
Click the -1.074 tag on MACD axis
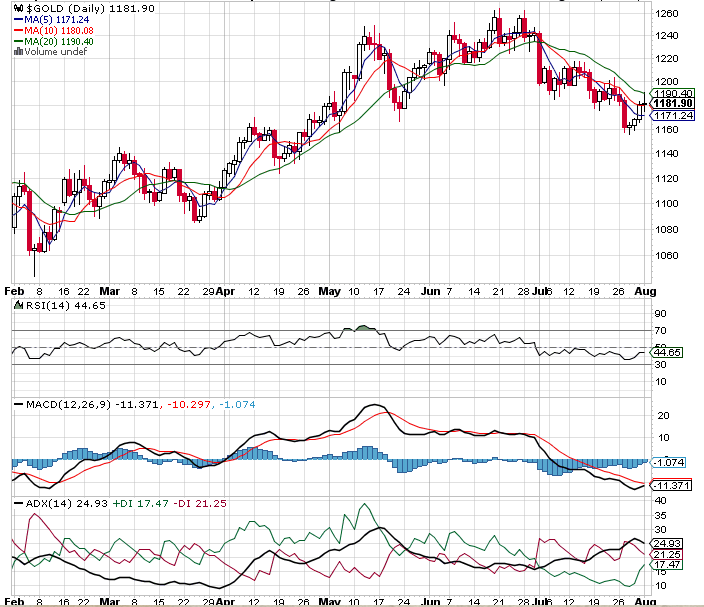click(x=669, y=462)
